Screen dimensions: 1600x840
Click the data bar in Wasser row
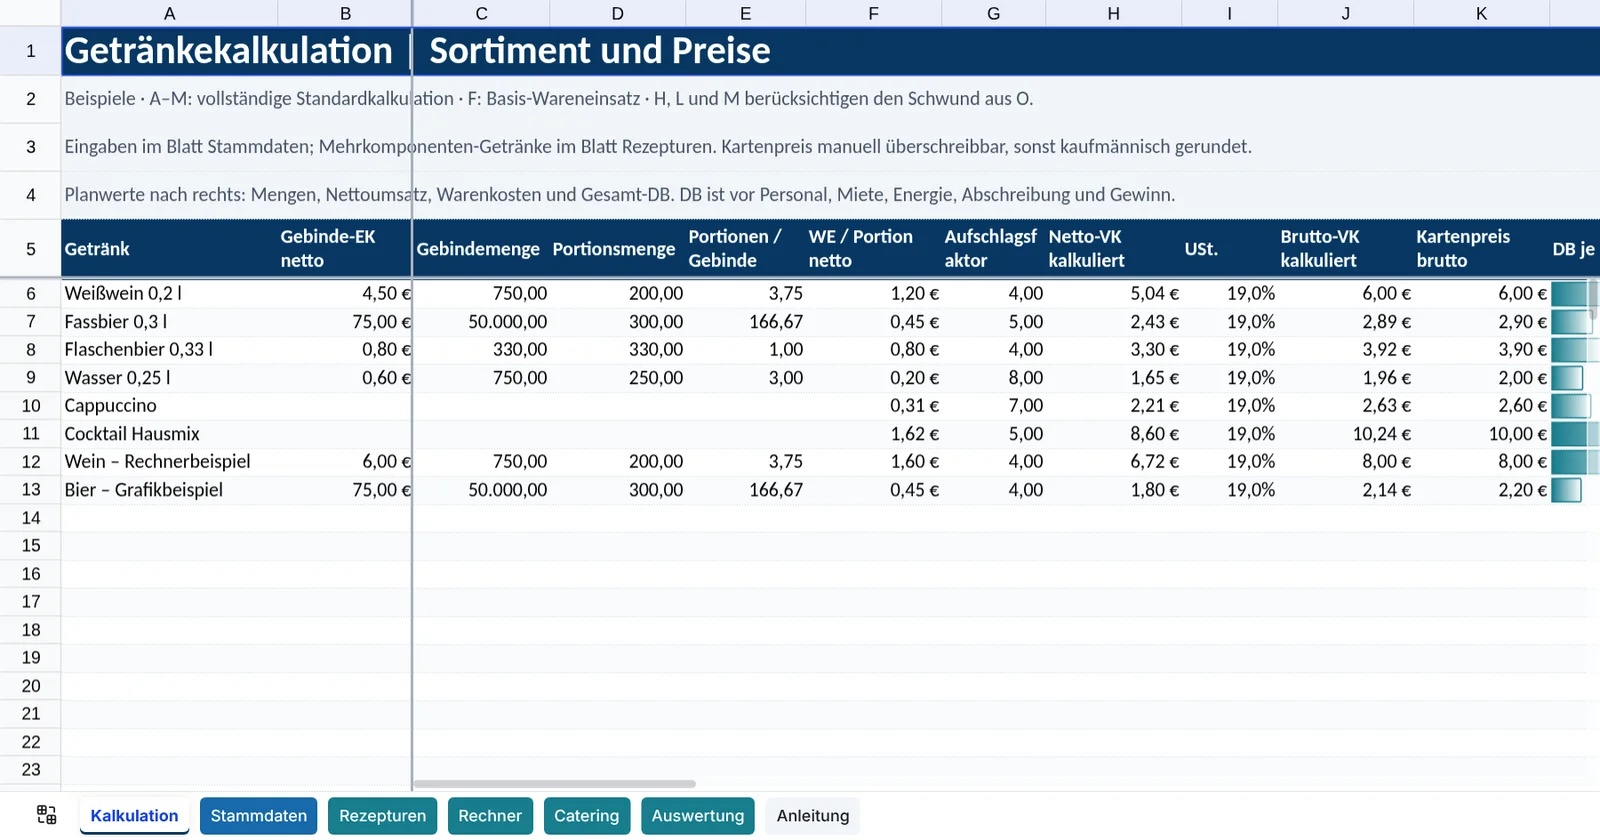point(1567,378)
